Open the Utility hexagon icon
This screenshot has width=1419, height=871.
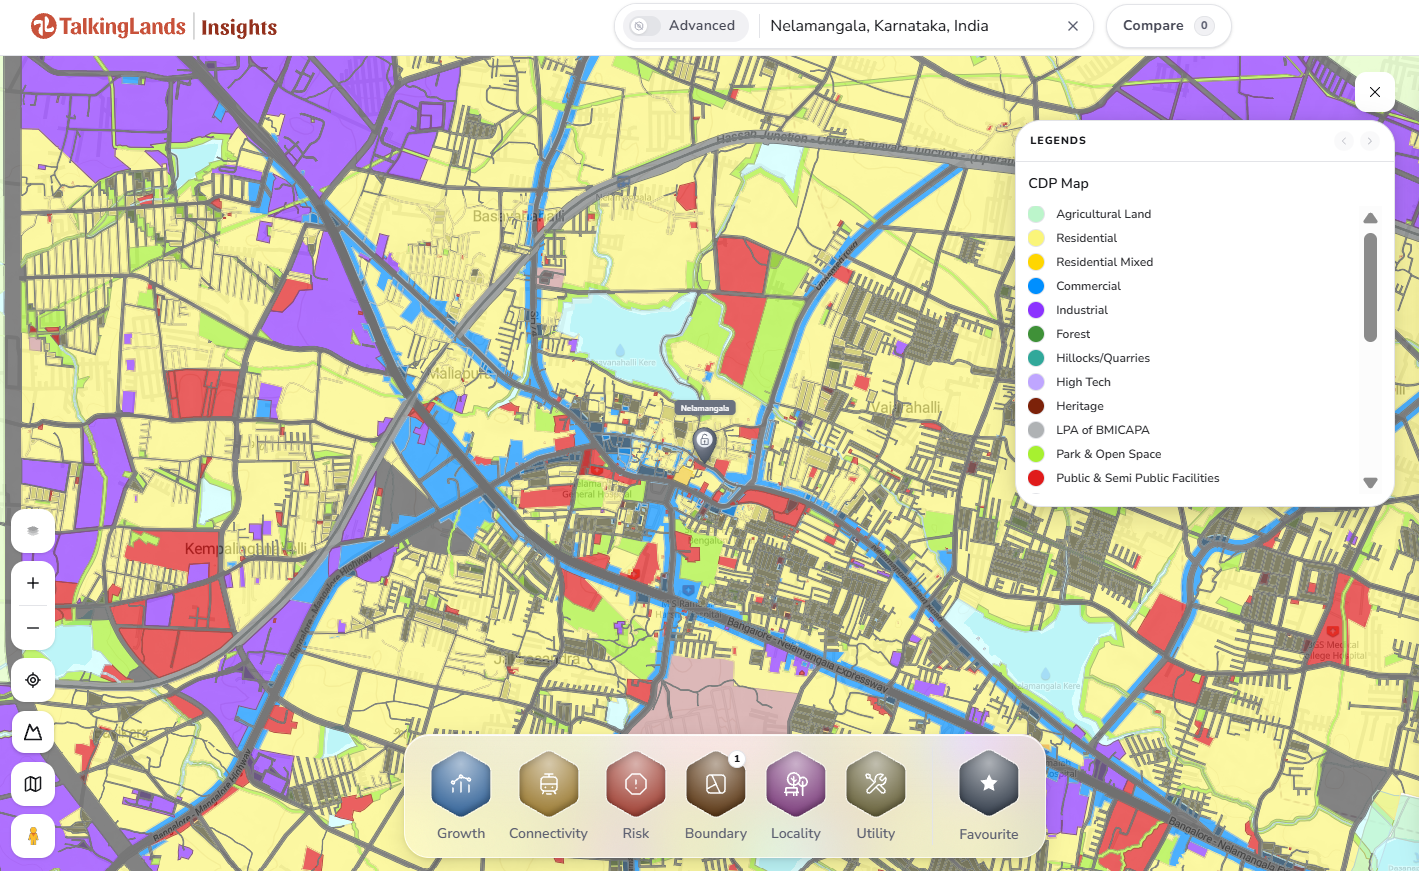coord(876,784)
